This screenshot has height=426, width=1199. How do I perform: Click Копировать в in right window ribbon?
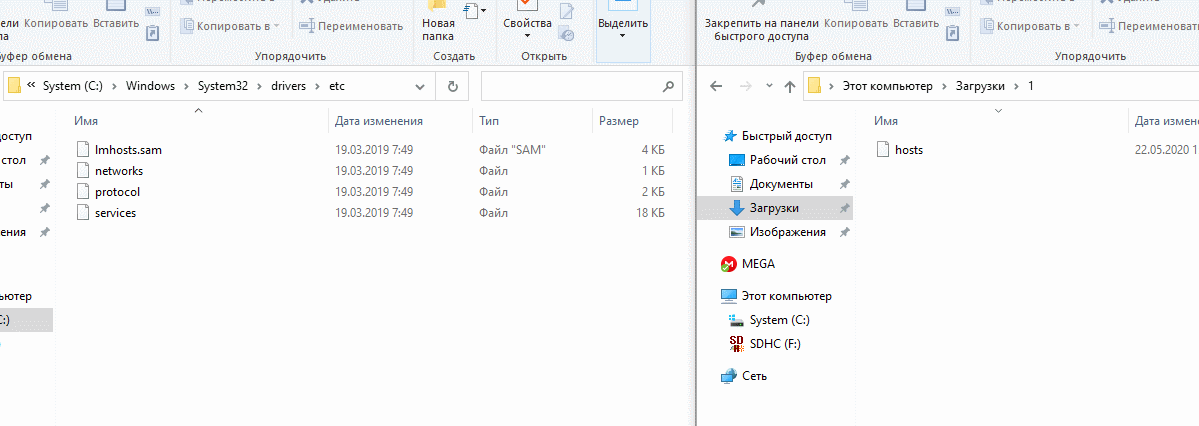point(1030,26)
